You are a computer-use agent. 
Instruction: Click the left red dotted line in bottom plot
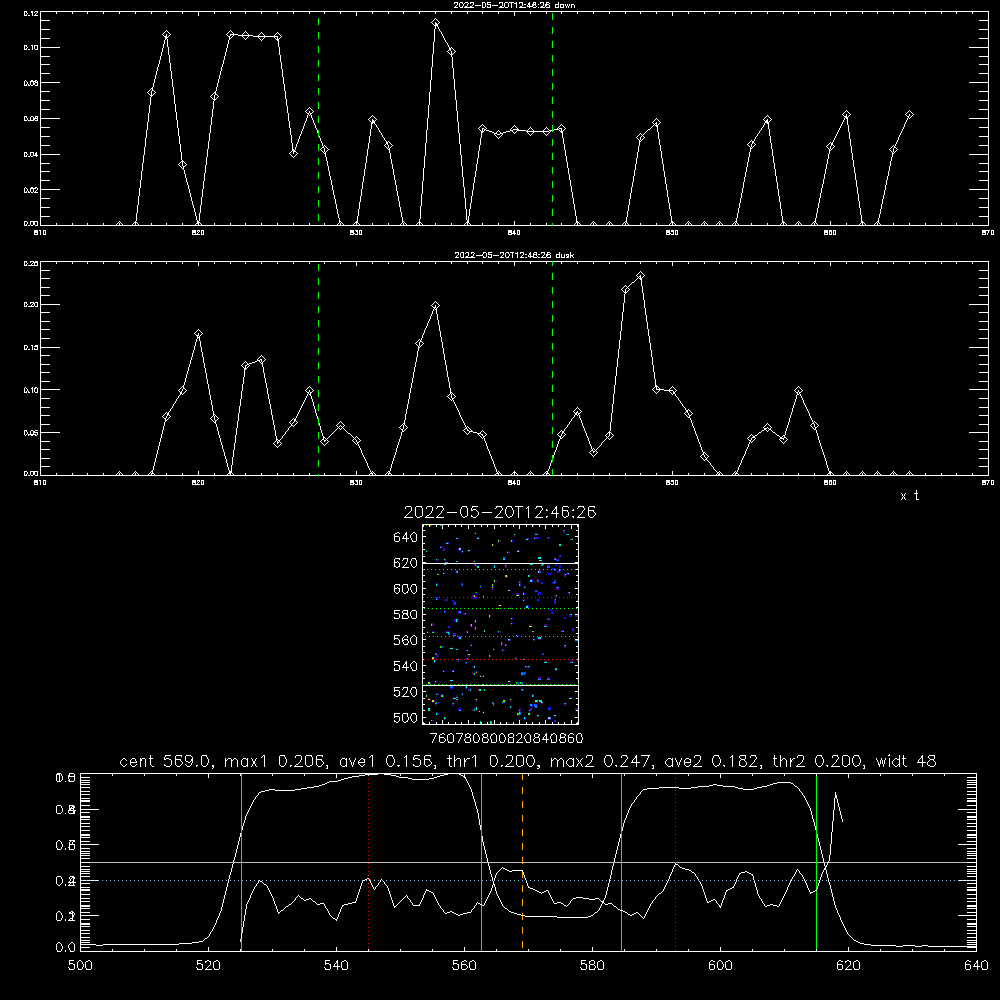pyautogui.click(x=369, y=861)
